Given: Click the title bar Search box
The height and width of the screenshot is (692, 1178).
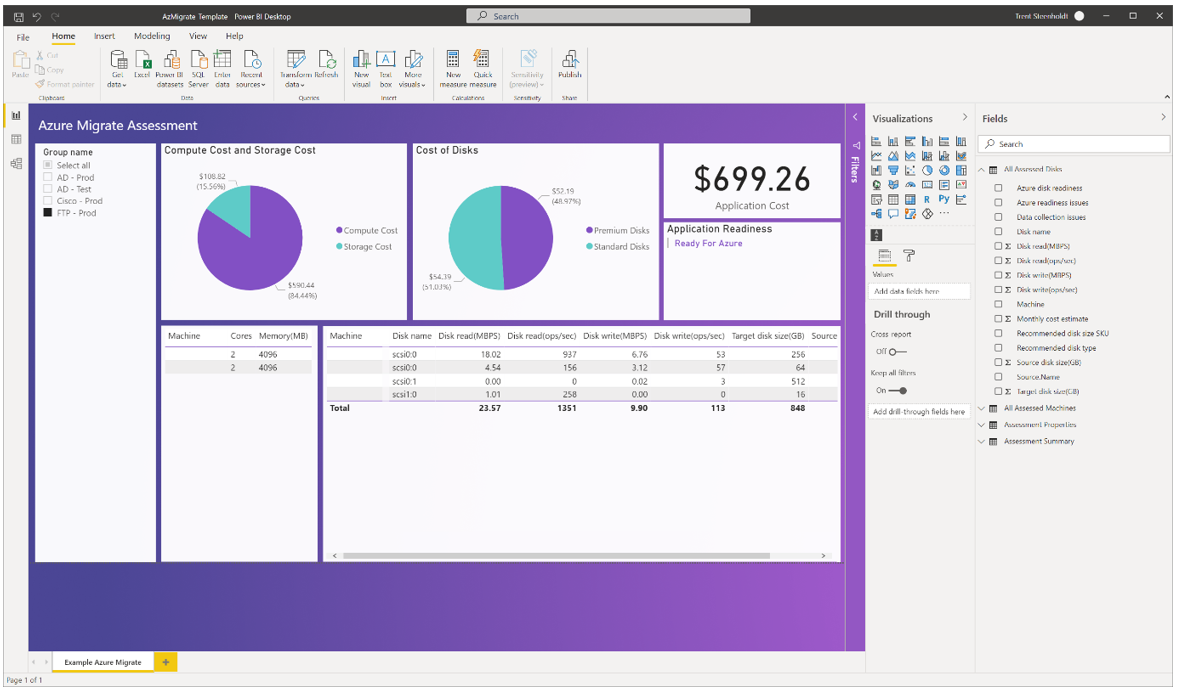Looking at the screenshot, I should [x=609, y=16].
